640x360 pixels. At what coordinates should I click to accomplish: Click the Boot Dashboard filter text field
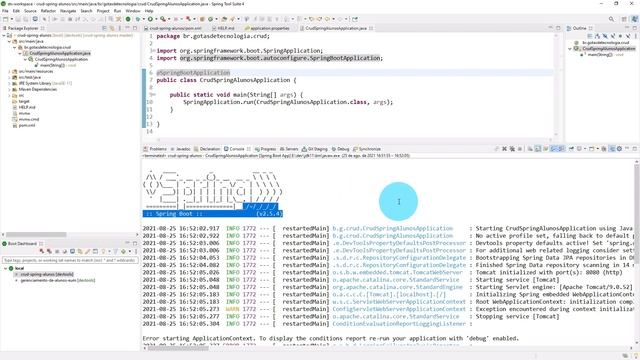[70, 260]
